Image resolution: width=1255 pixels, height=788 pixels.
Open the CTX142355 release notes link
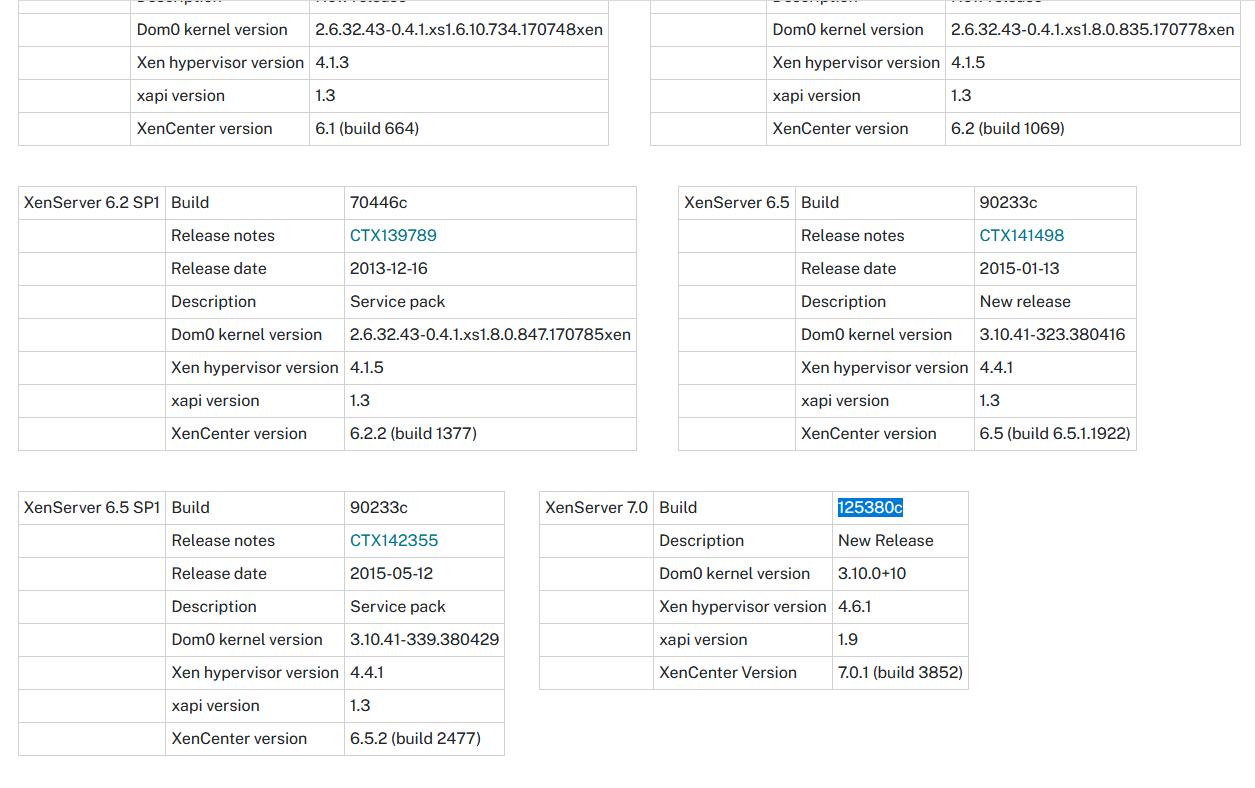tap(394, 541)
